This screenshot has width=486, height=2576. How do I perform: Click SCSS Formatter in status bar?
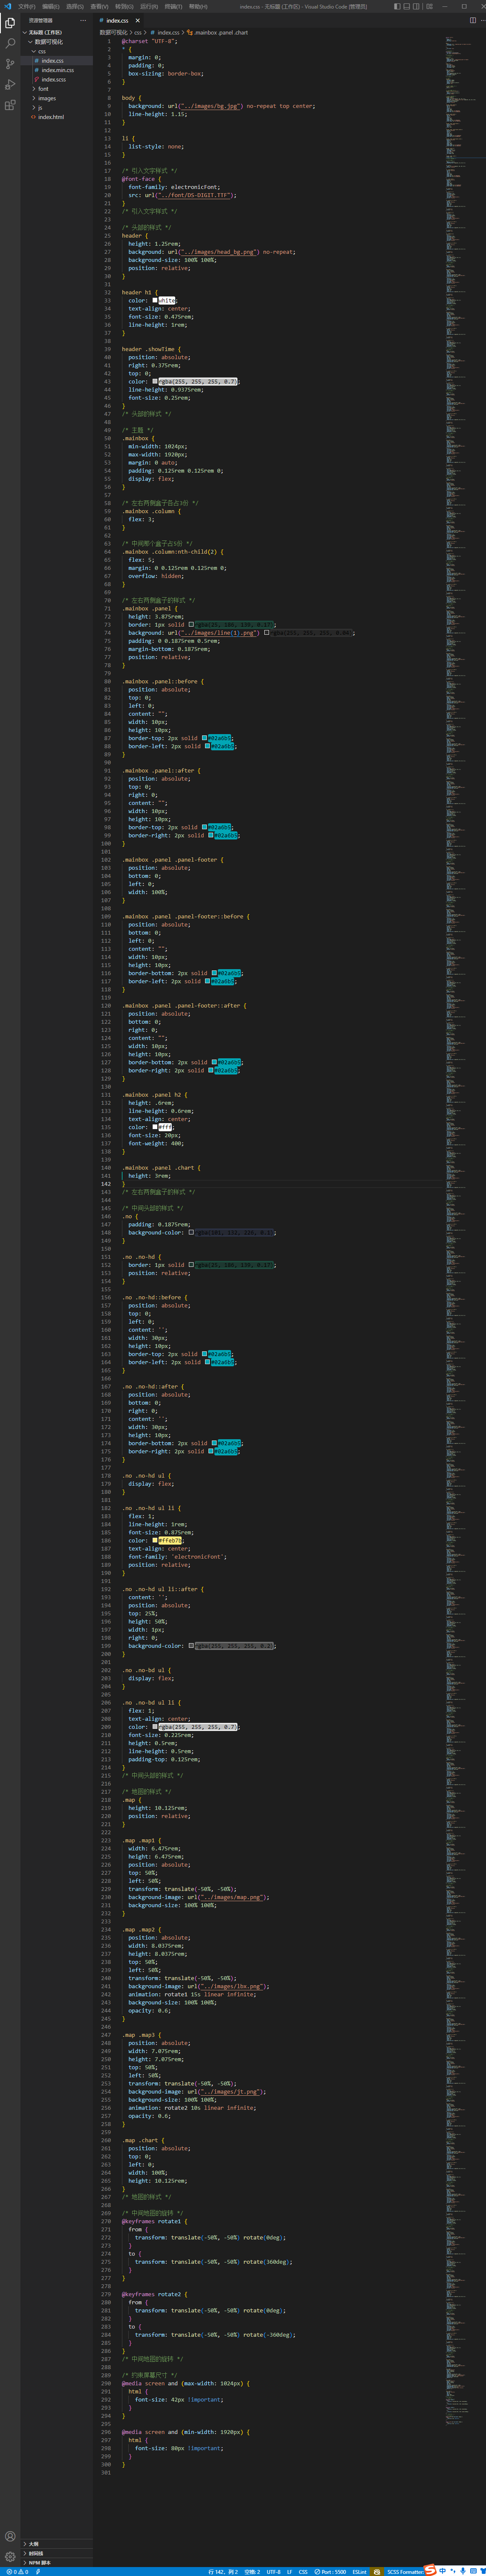tap(404, 2571)
